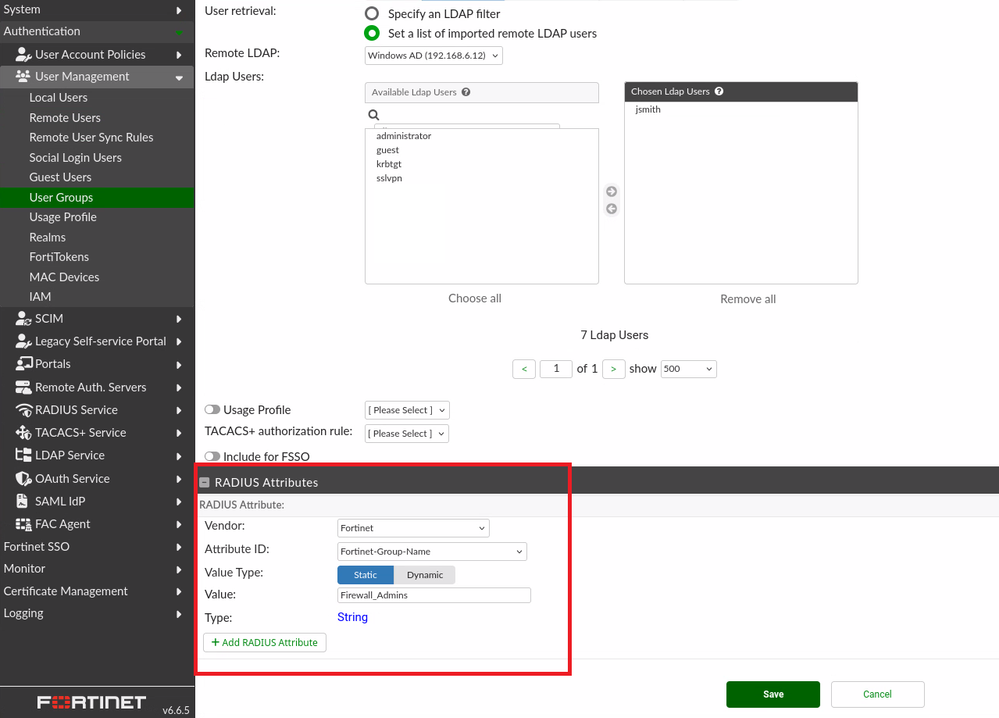Set Value Type to Static
999x718 pixels.
click(366, 575)
